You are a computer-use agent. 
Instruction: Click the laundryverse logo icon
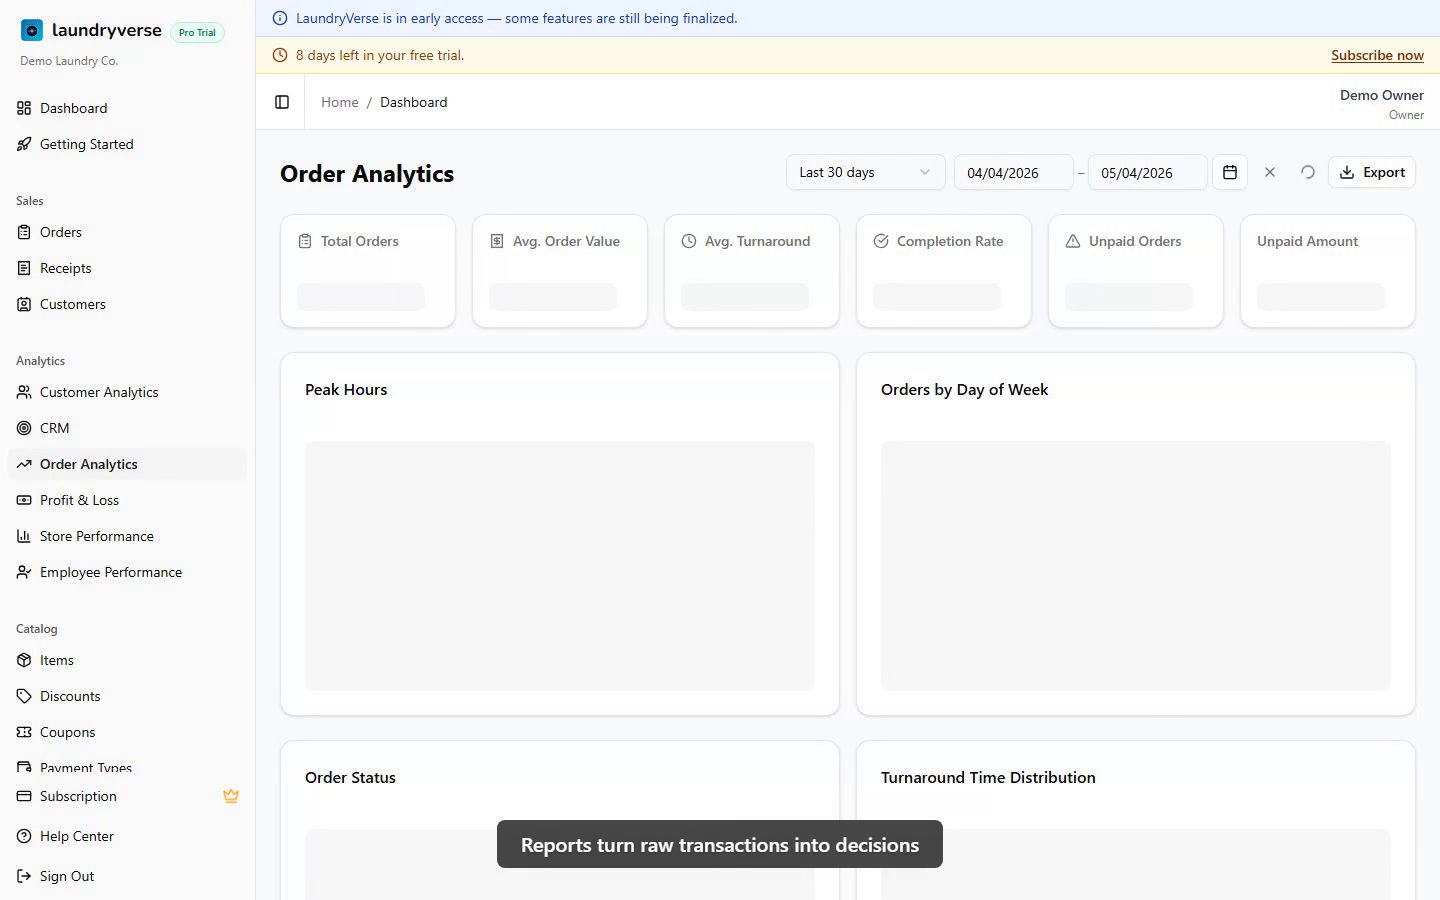click(x=32, y=31)
